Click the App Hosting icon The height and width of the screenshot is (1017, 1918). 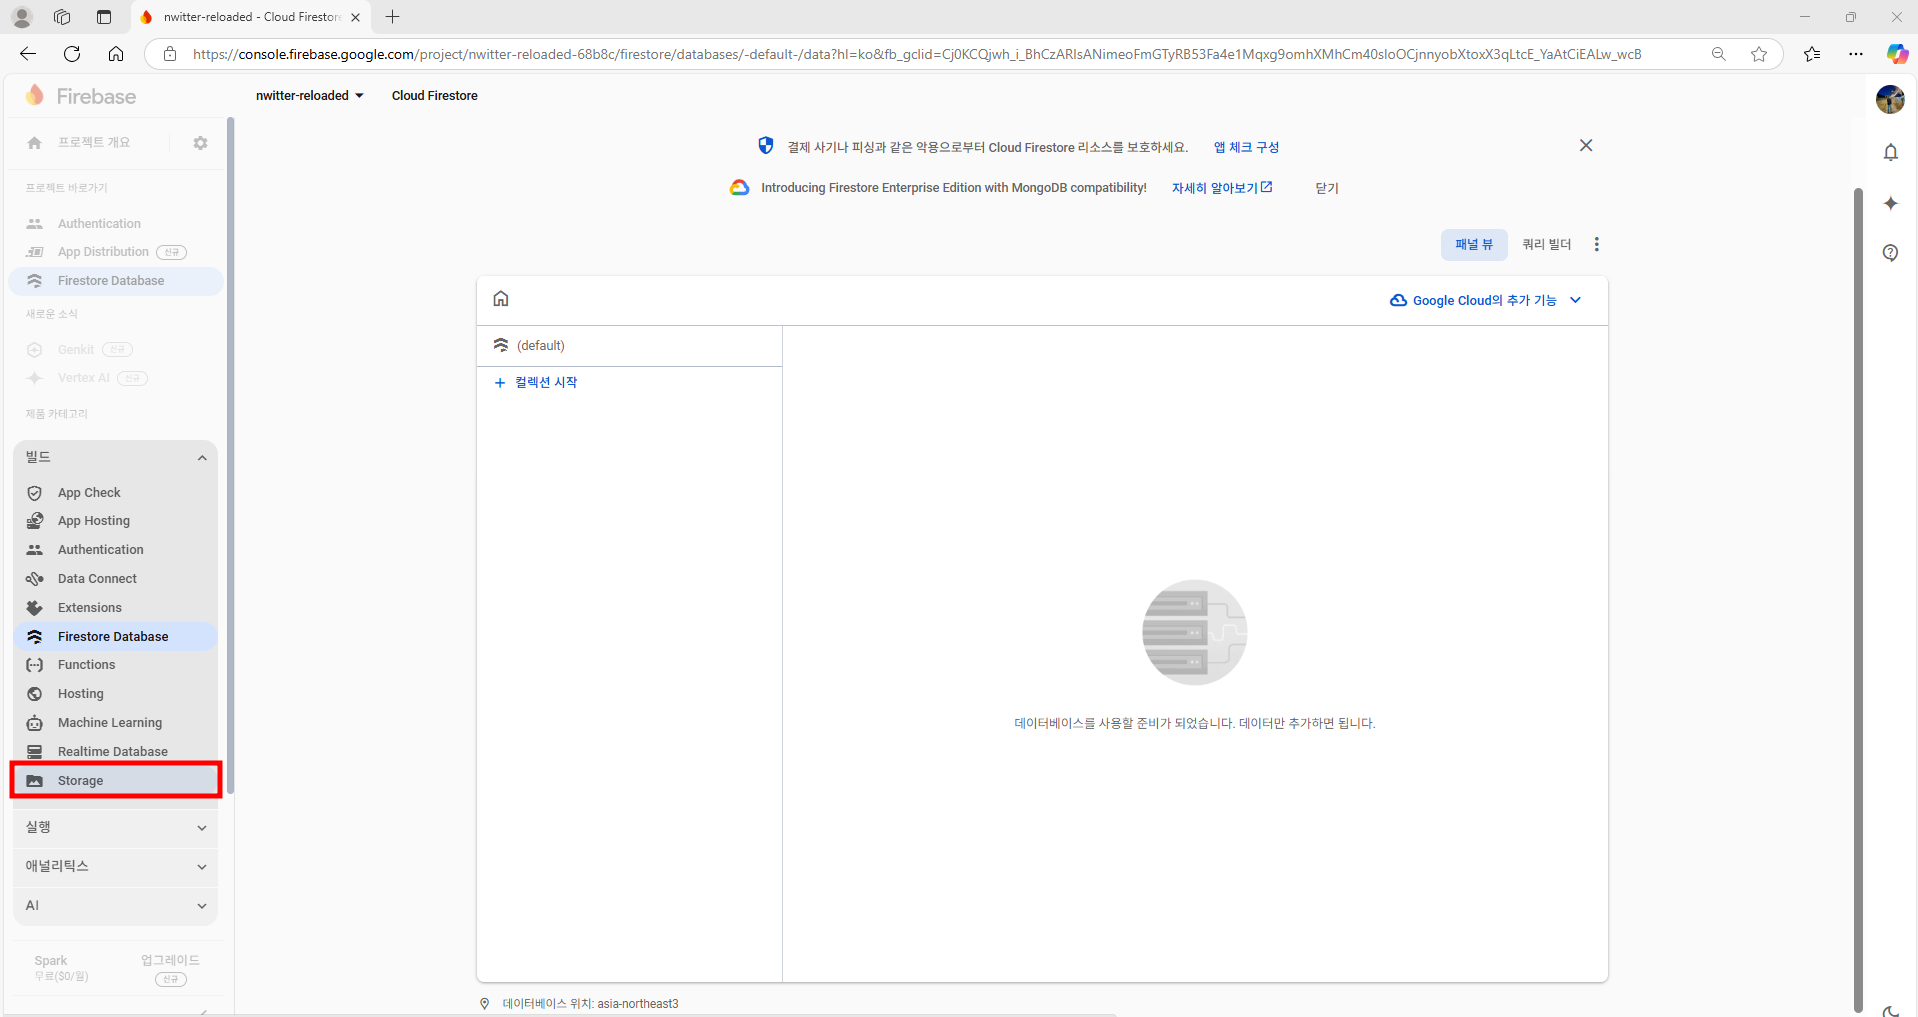35,521
